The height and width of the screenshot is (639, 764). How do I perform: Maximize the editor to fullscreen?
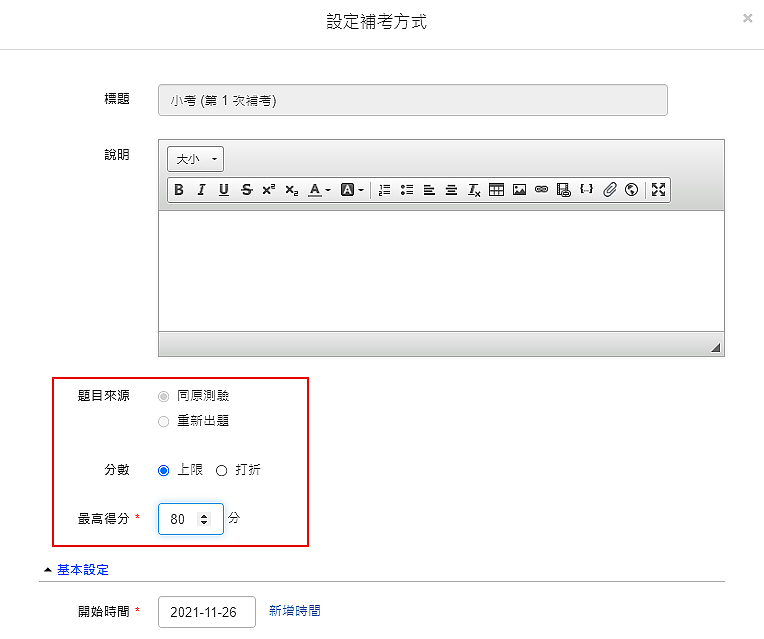point(658,190)
